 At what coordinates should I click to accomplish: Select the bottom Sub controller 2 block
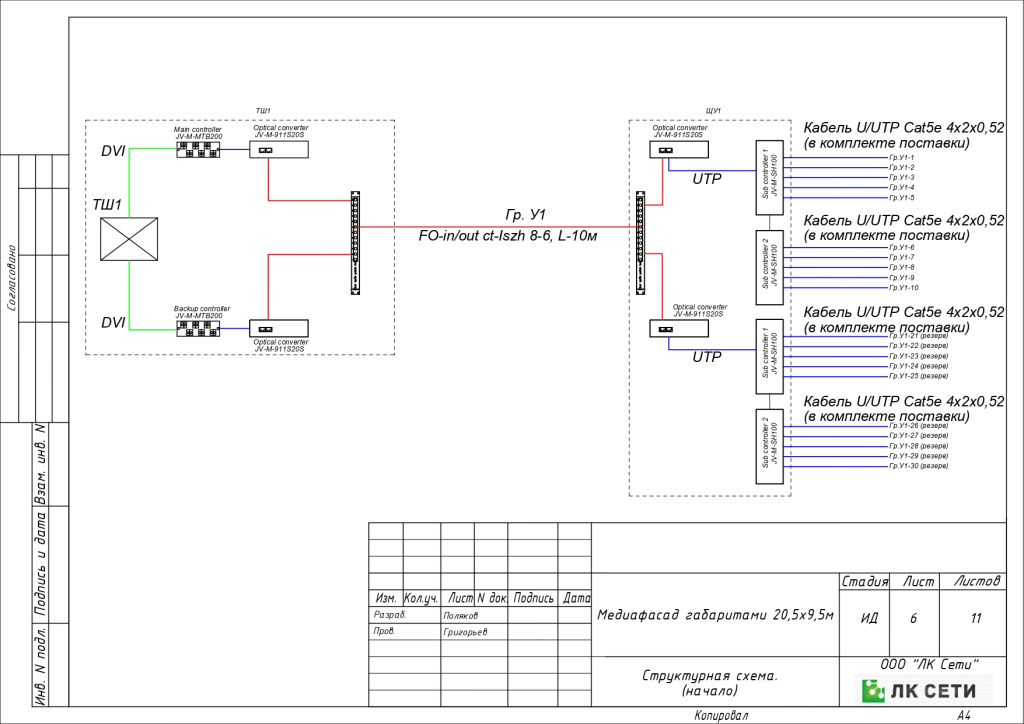coord(769,447)
